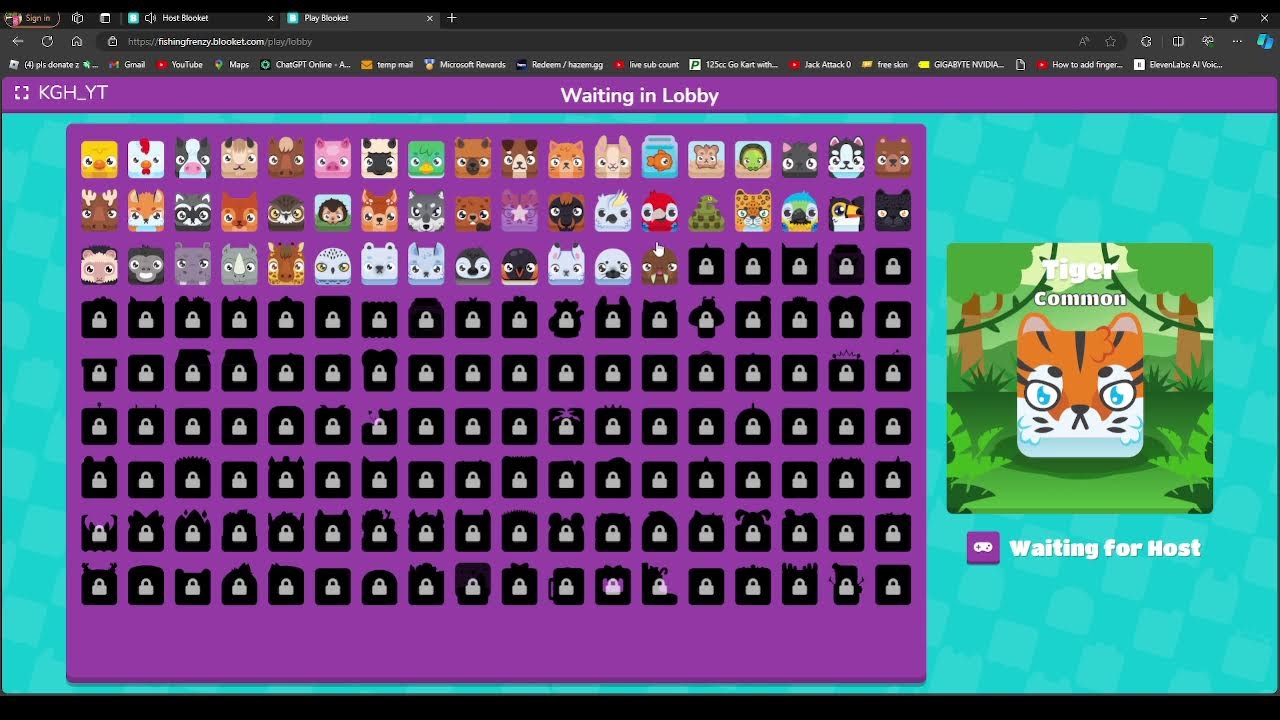Viewport: 1280px width, 720px height.
Task: Choose the Seal blook
Action: click(613, 266)
